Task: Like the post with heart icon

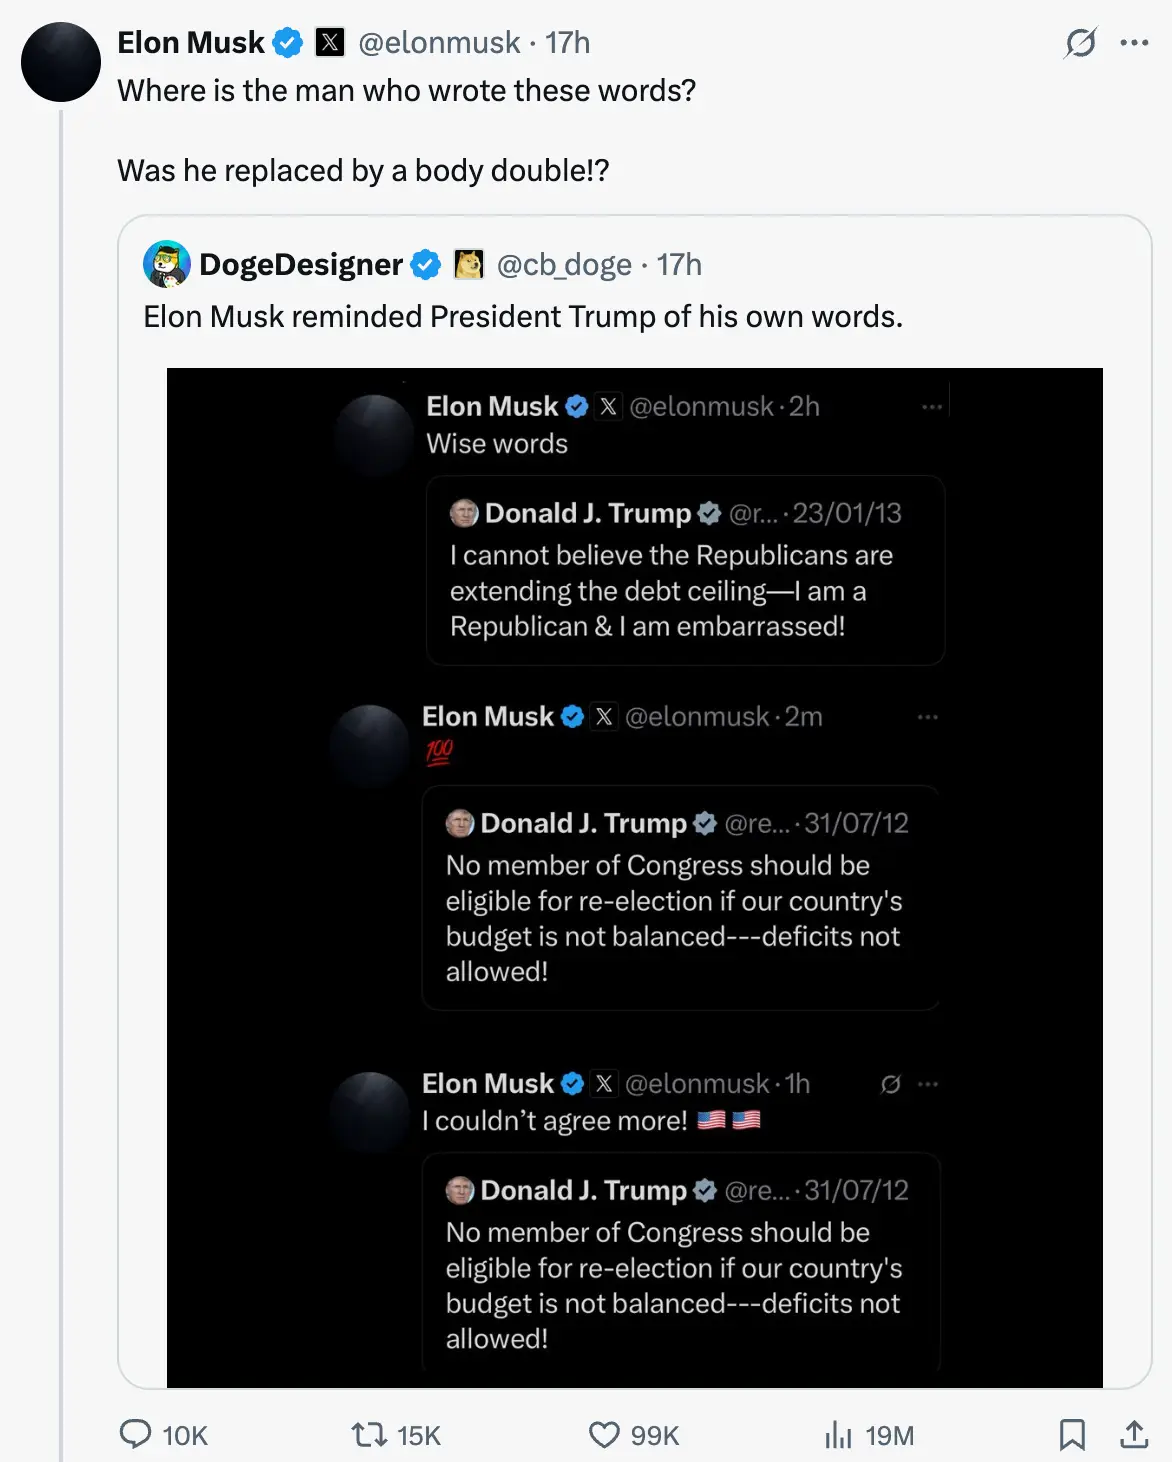Action: [604, 1435]
